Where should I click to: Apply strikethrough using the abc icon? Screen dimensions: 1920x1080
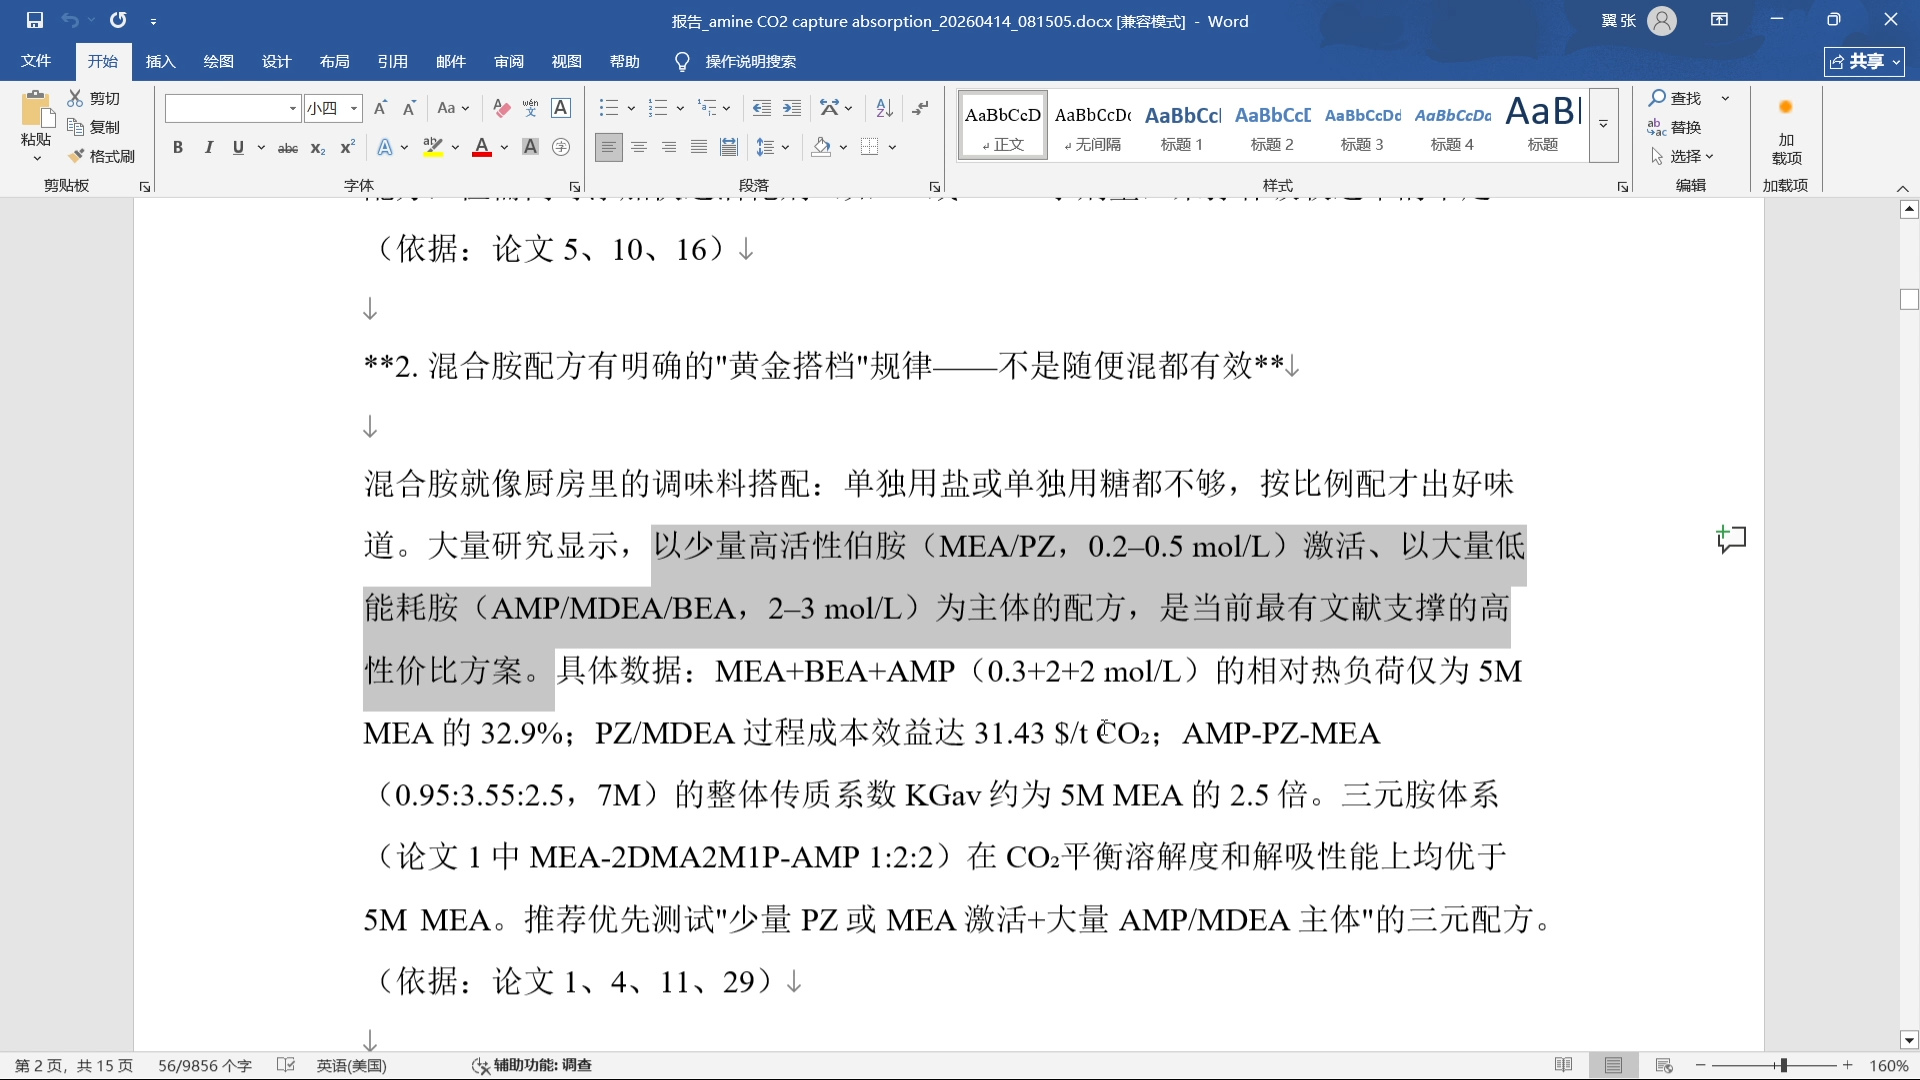coord(287,148)
